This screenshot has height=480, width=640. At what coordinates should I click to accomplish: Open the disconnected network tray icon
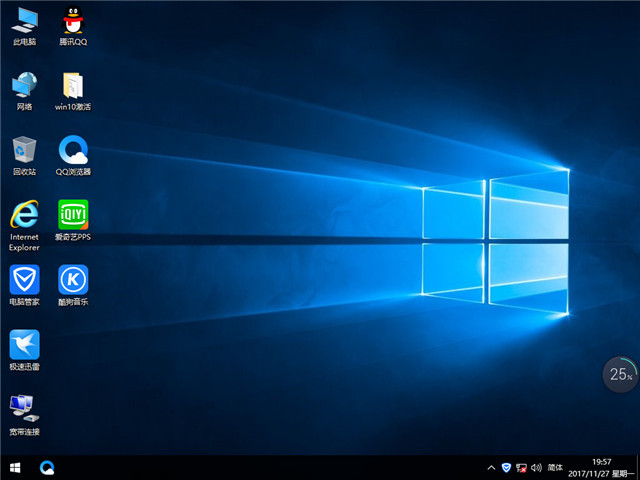pyautogui.click(x=521, y=467)
